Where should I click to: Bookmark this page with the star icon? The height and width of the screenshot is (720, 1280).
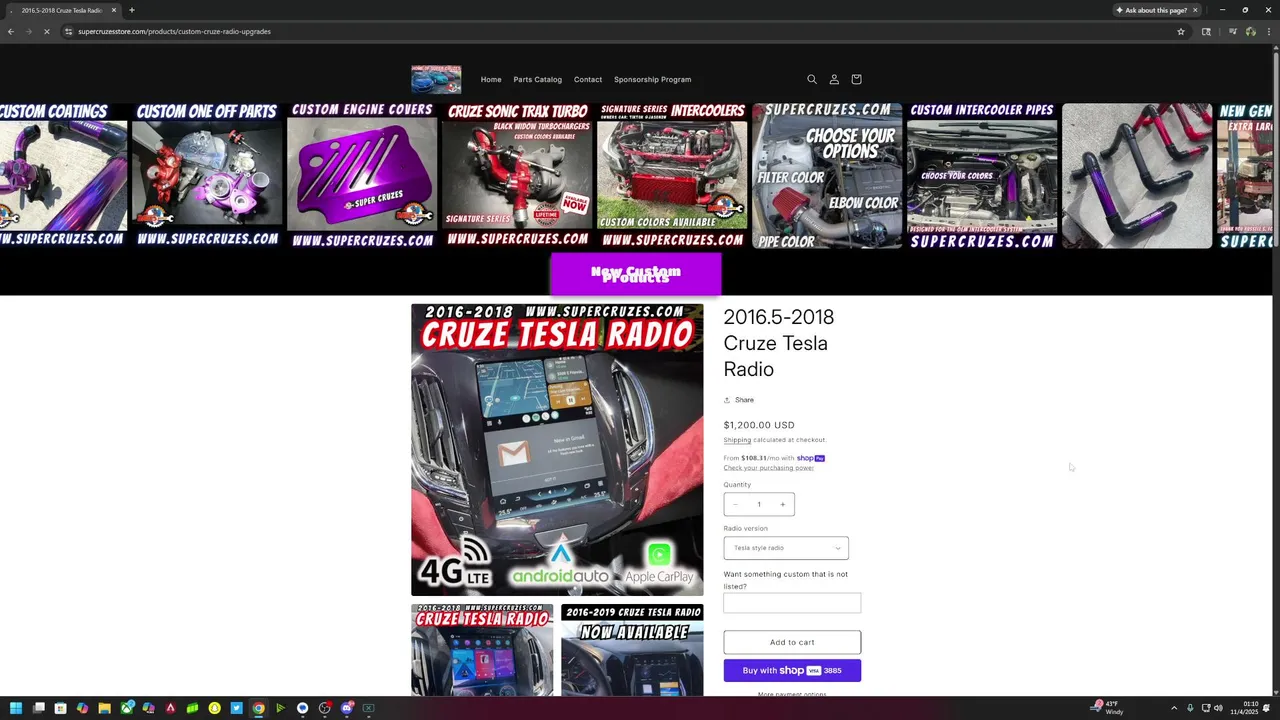[1181, 31]
